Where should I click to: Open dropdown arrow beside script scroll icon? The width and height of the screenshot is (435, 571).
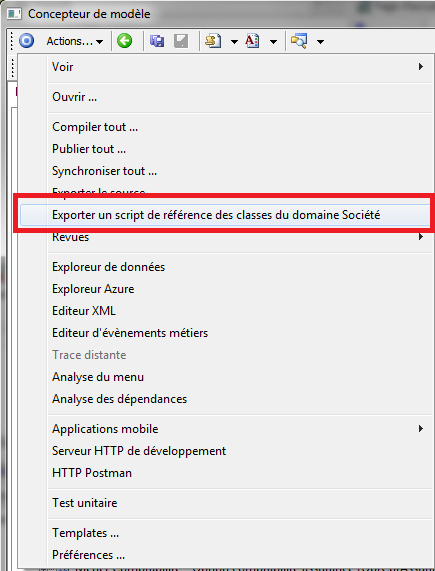pyautogui.click(x=234, y=42)
